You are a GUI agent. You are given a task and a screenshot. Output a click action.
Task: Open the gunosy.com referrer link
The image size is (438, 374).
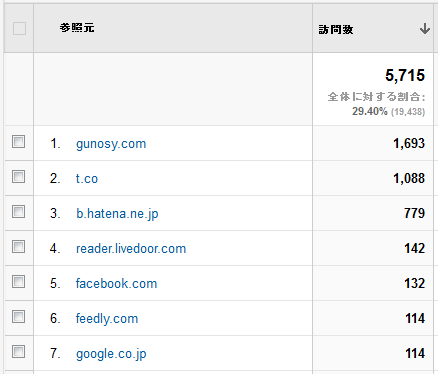pyautogui.click(x=111, y=144)
